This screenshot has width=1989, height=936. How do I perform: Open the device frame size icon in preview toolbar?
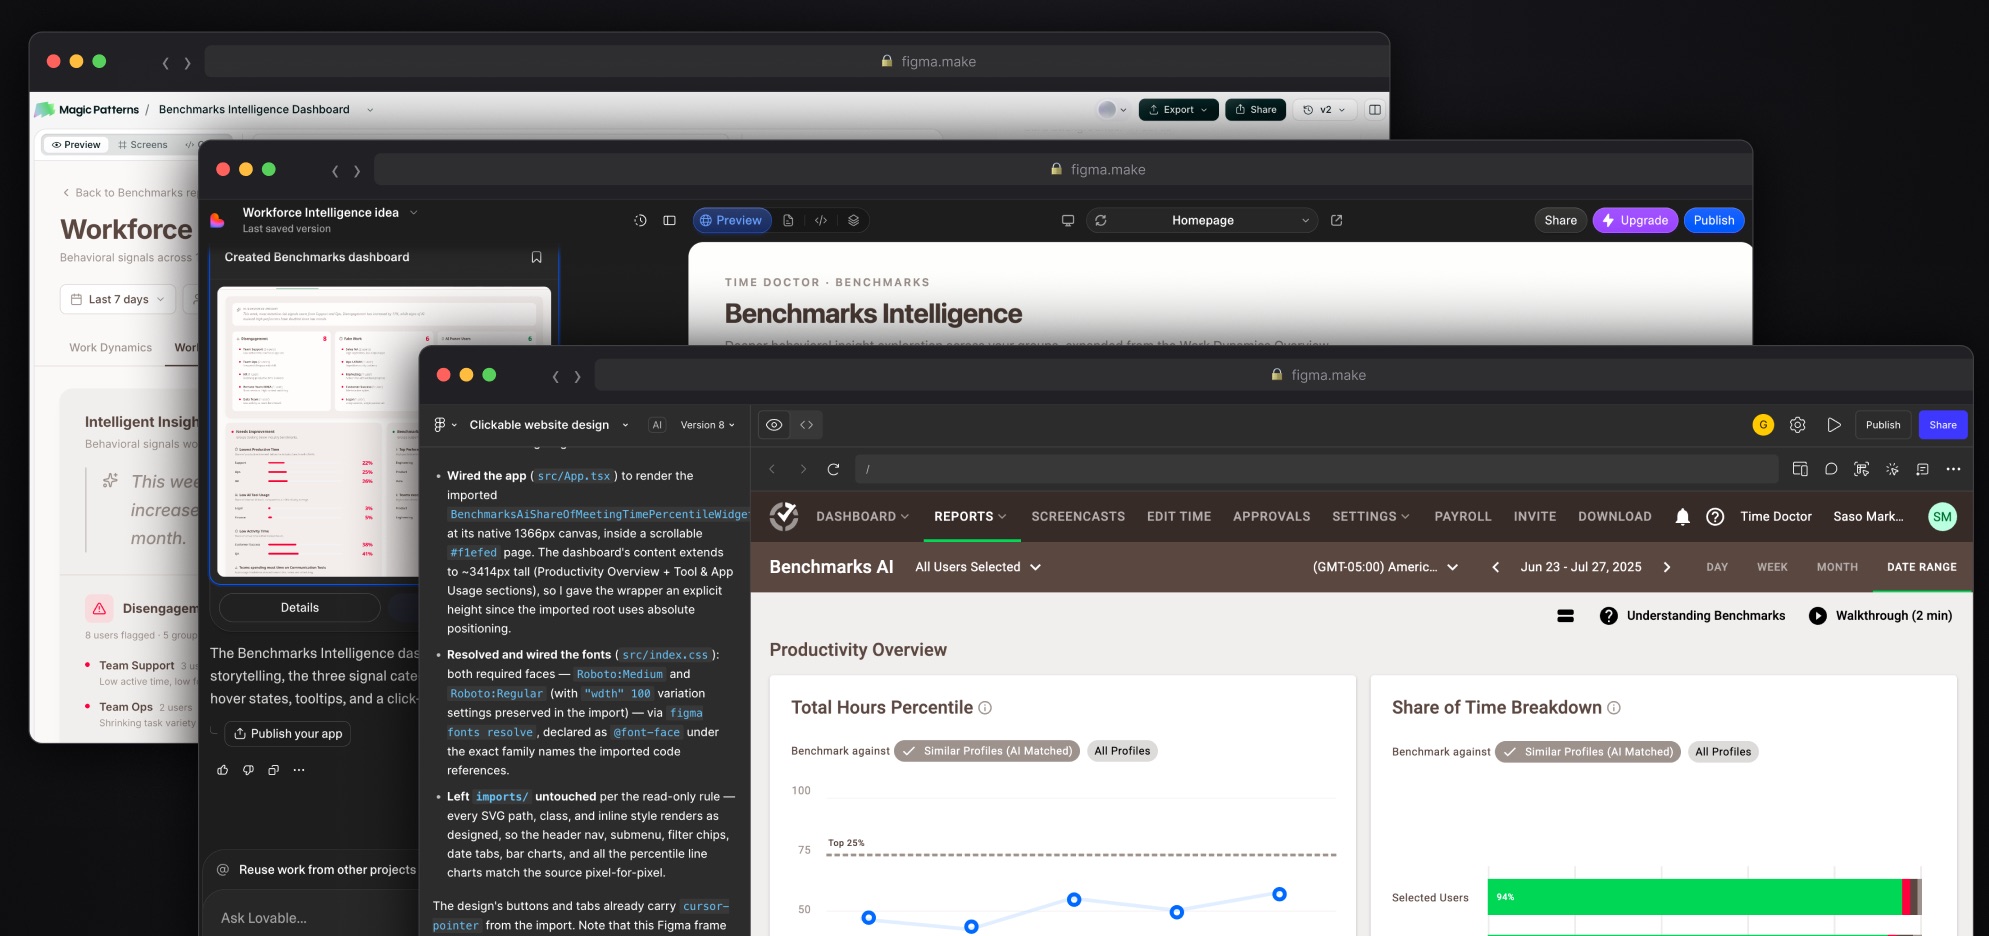(x=1800, y=469)
